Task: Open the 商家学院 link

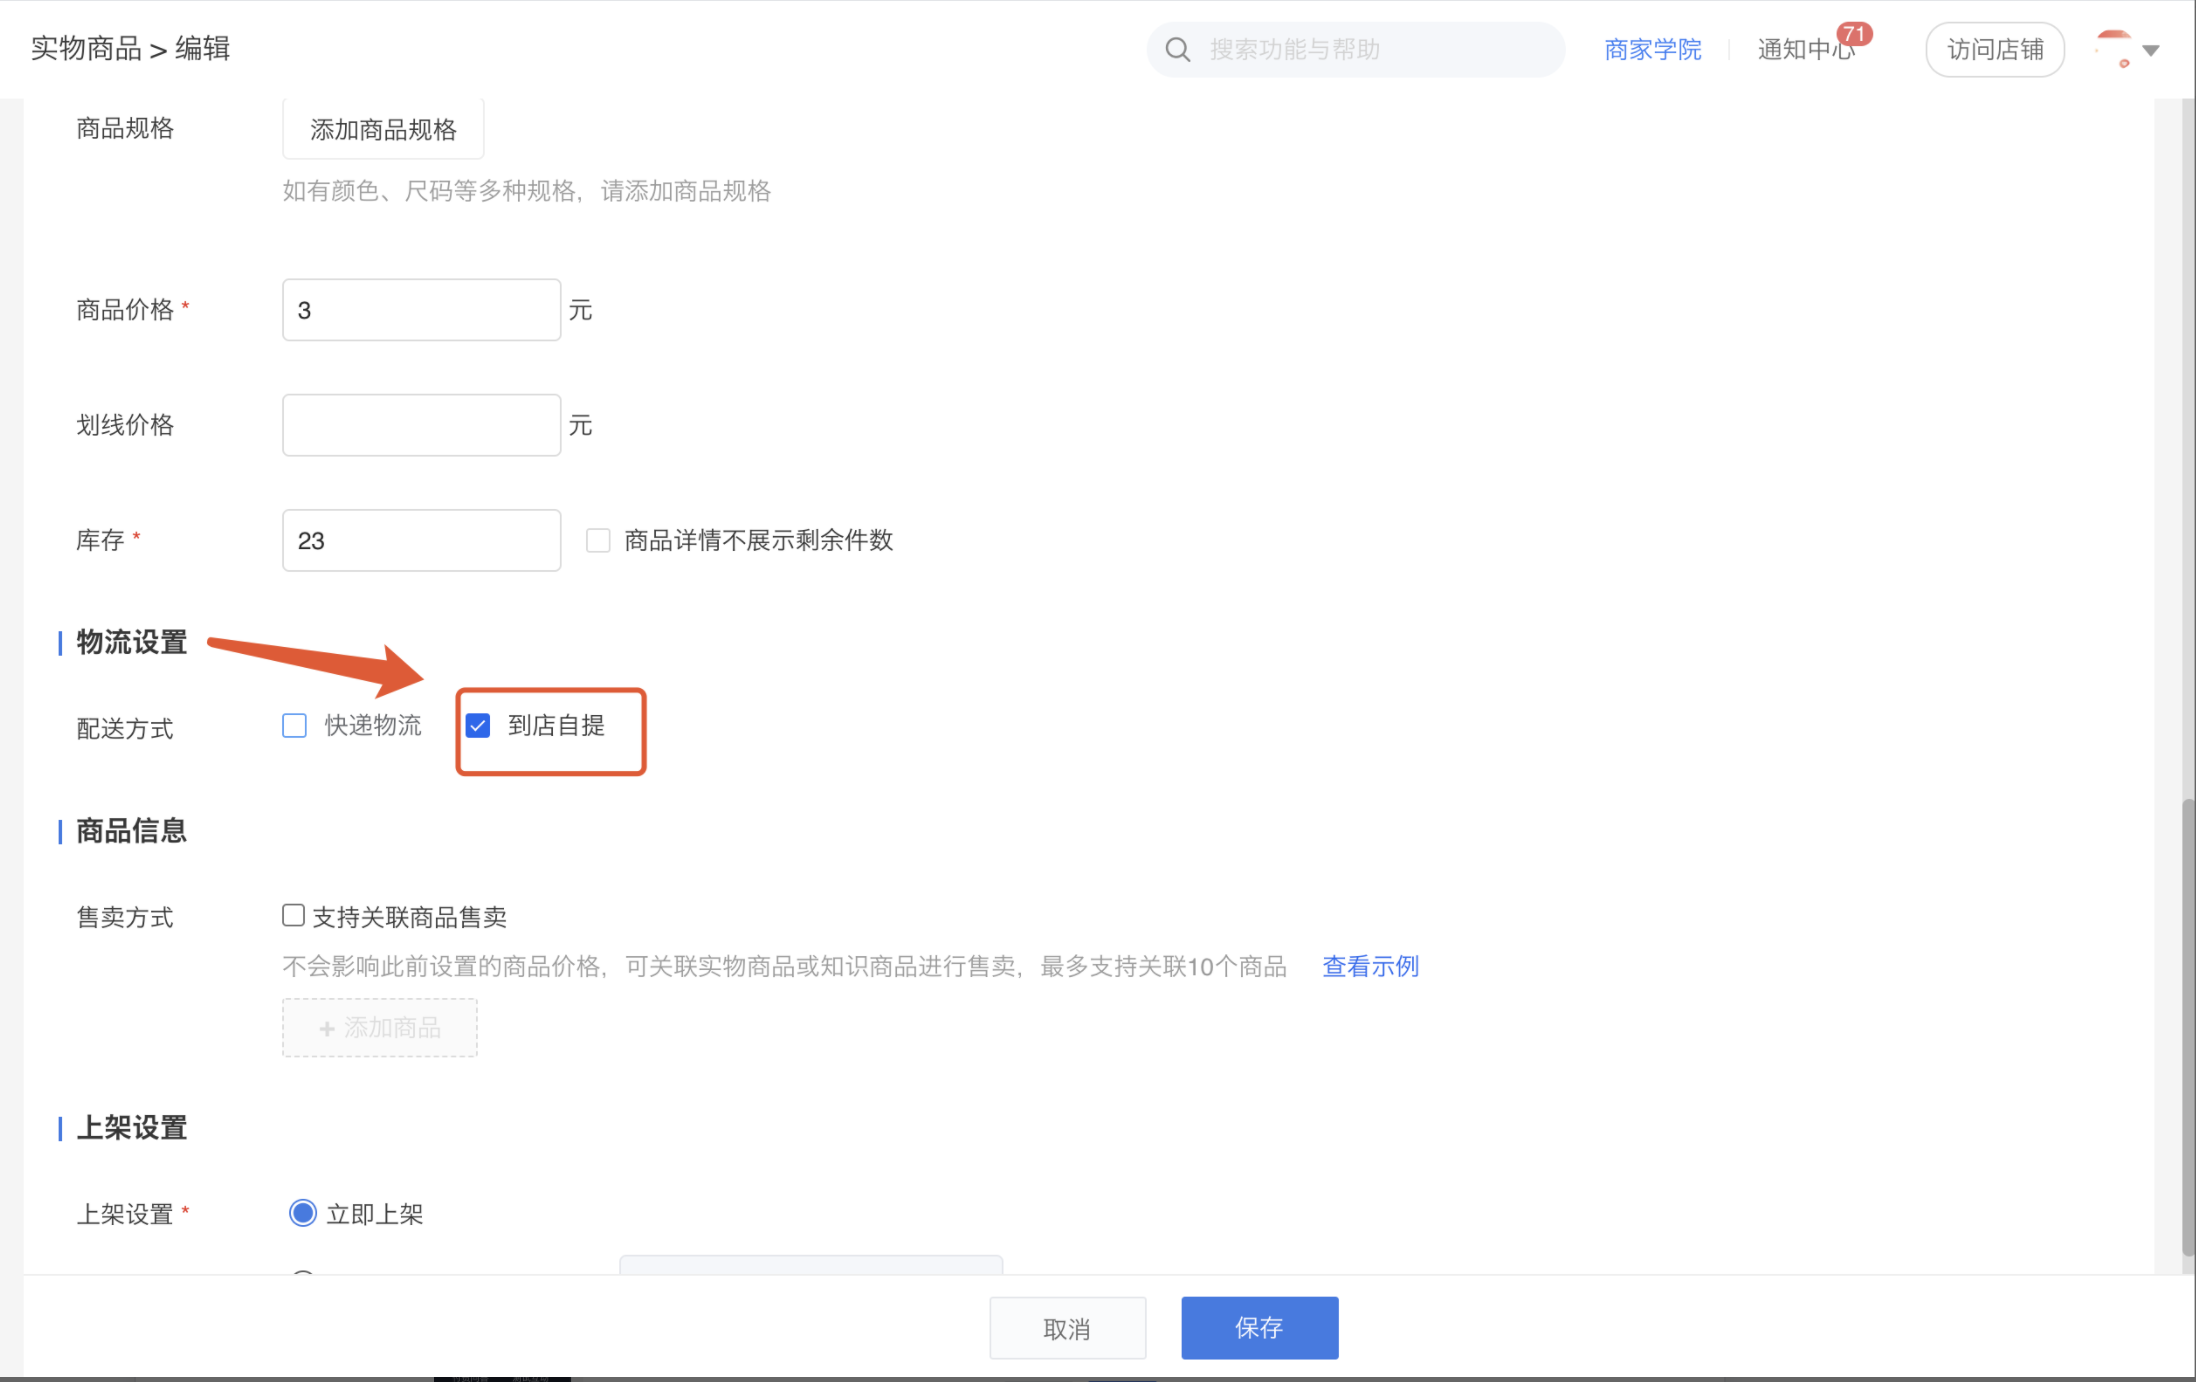Action: click(x=1652, y=50)
